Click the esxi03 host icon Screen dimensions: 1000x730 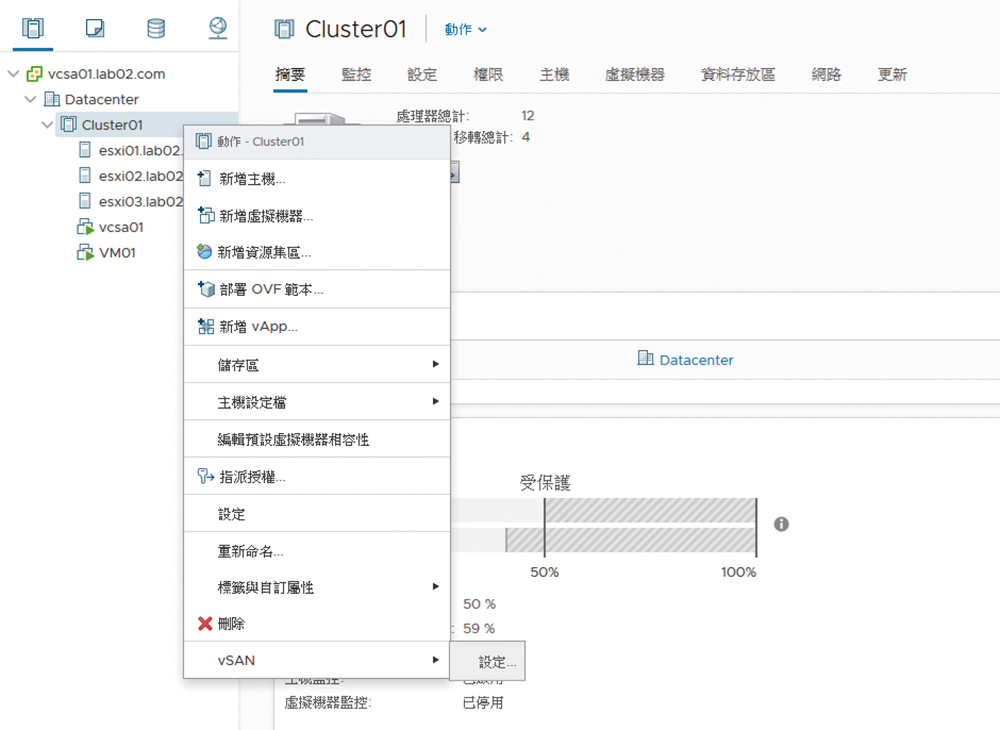(x=85, y=201)
